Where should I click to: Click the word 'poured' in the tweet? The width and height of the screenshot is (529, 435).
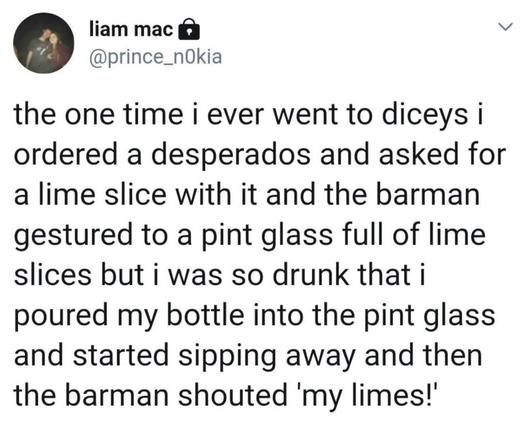(x=61, y=315)
